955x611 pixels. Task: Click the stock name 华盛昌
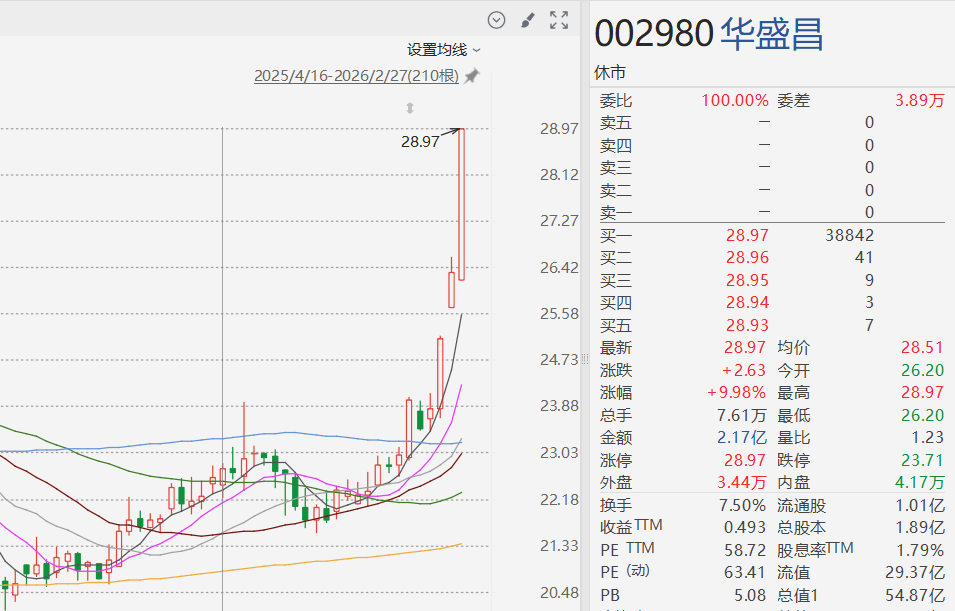[772, 34]
